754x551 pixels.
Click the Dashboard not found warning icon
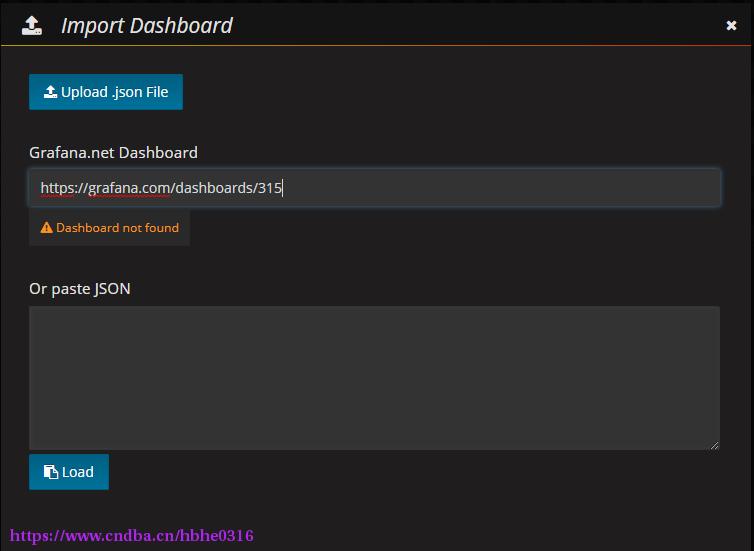(x=47, y=227)
